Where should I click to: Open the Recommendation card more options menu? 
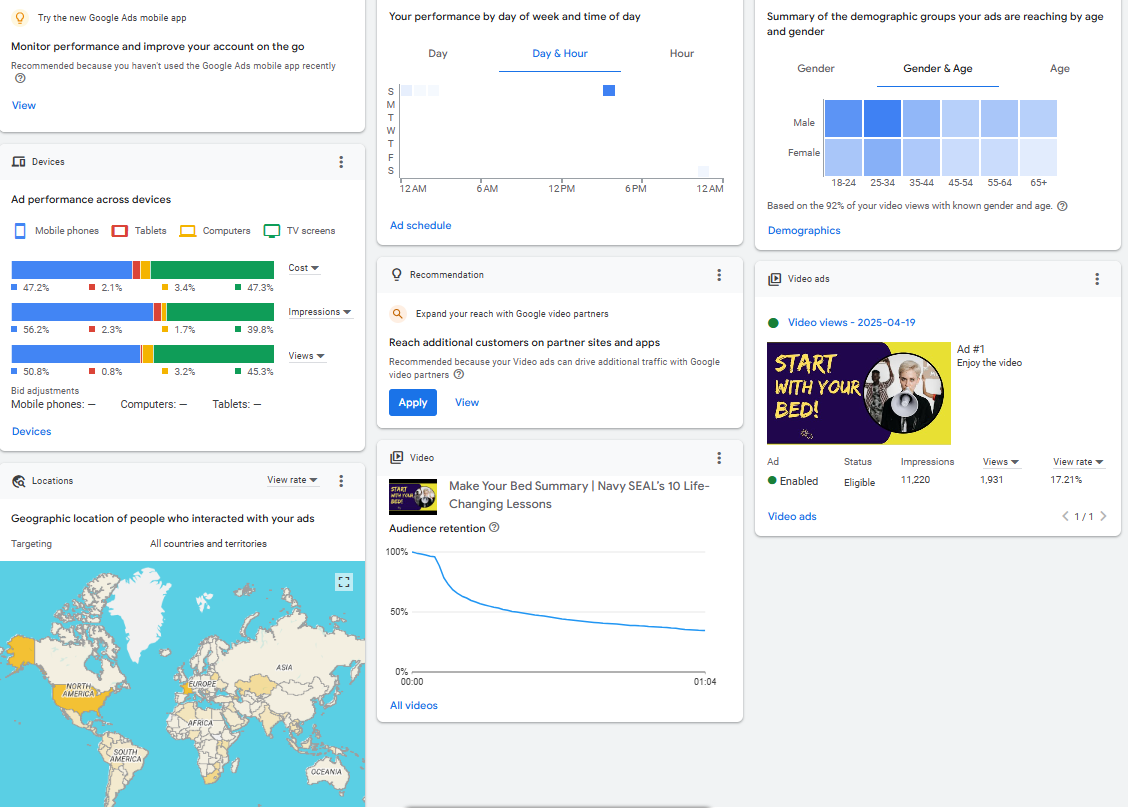[x=719, y=275]
